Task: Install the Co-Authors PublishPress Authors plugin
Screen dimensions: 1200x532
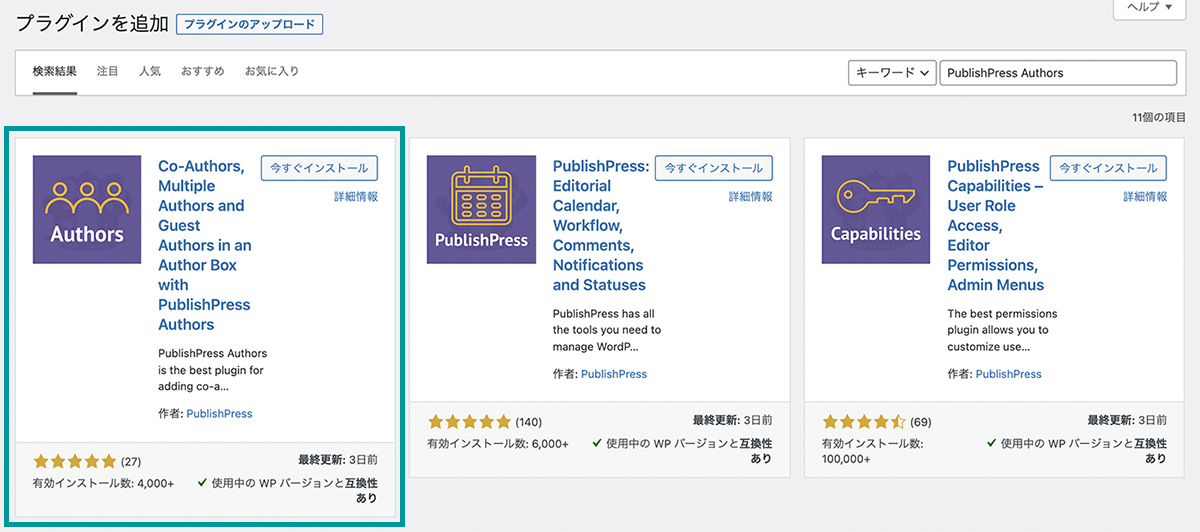Action: [x=320, y=168]
